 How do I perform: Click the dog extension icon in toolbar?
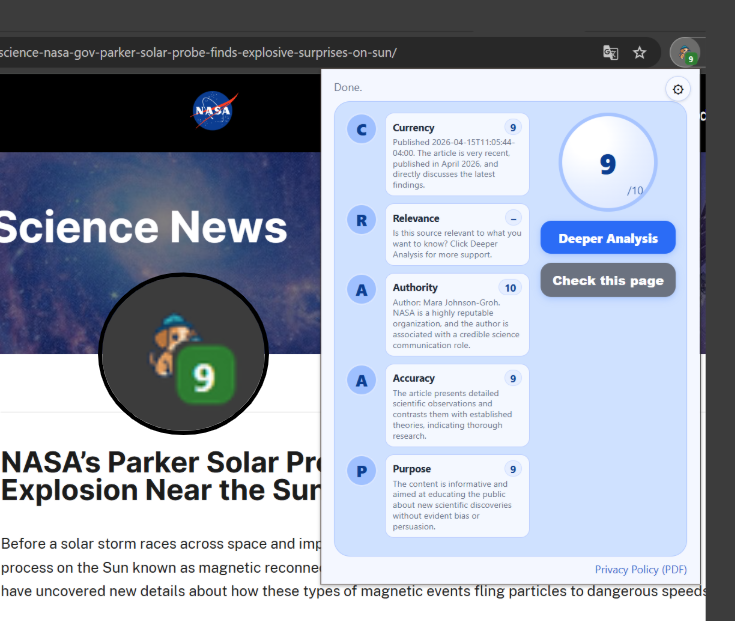click(x=685, y=52)
